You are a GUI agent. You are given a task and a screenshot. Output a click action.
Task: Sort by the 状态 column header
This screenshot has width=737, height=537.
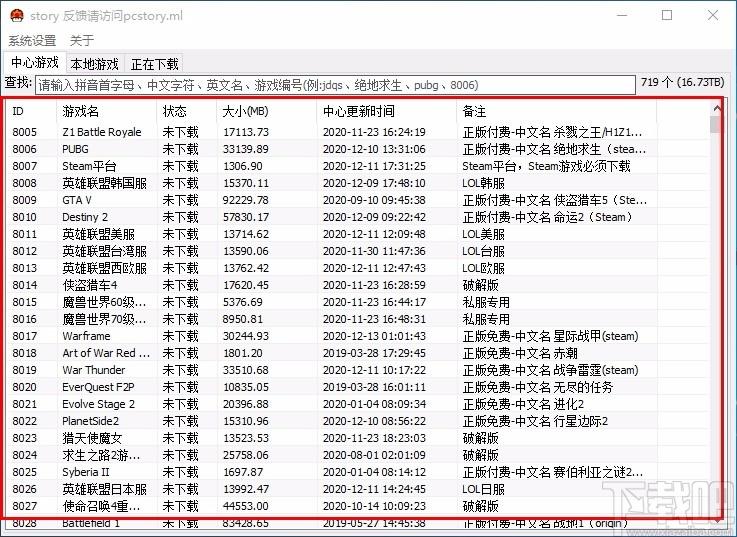pos(187,111)
